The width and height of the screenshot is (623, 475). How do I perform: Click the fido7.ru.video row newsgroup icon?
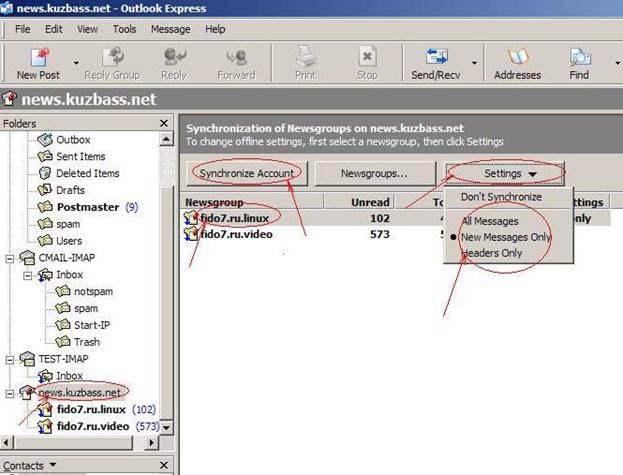pos(191,234)
